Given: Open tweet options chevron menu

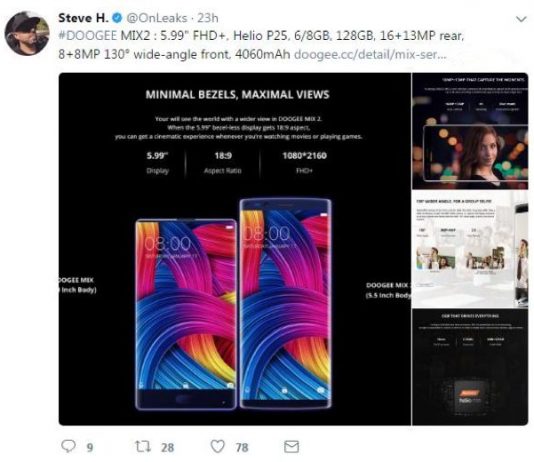Looking at the screenshot, I should [521, 19].
